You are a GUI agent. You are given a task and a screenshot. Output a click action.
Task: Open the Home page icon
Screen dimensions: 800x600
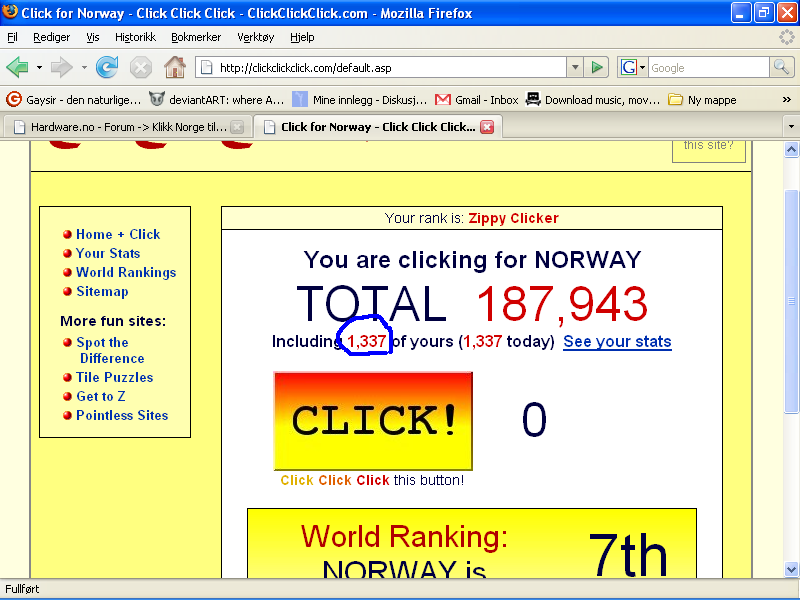tap(174, 67)
